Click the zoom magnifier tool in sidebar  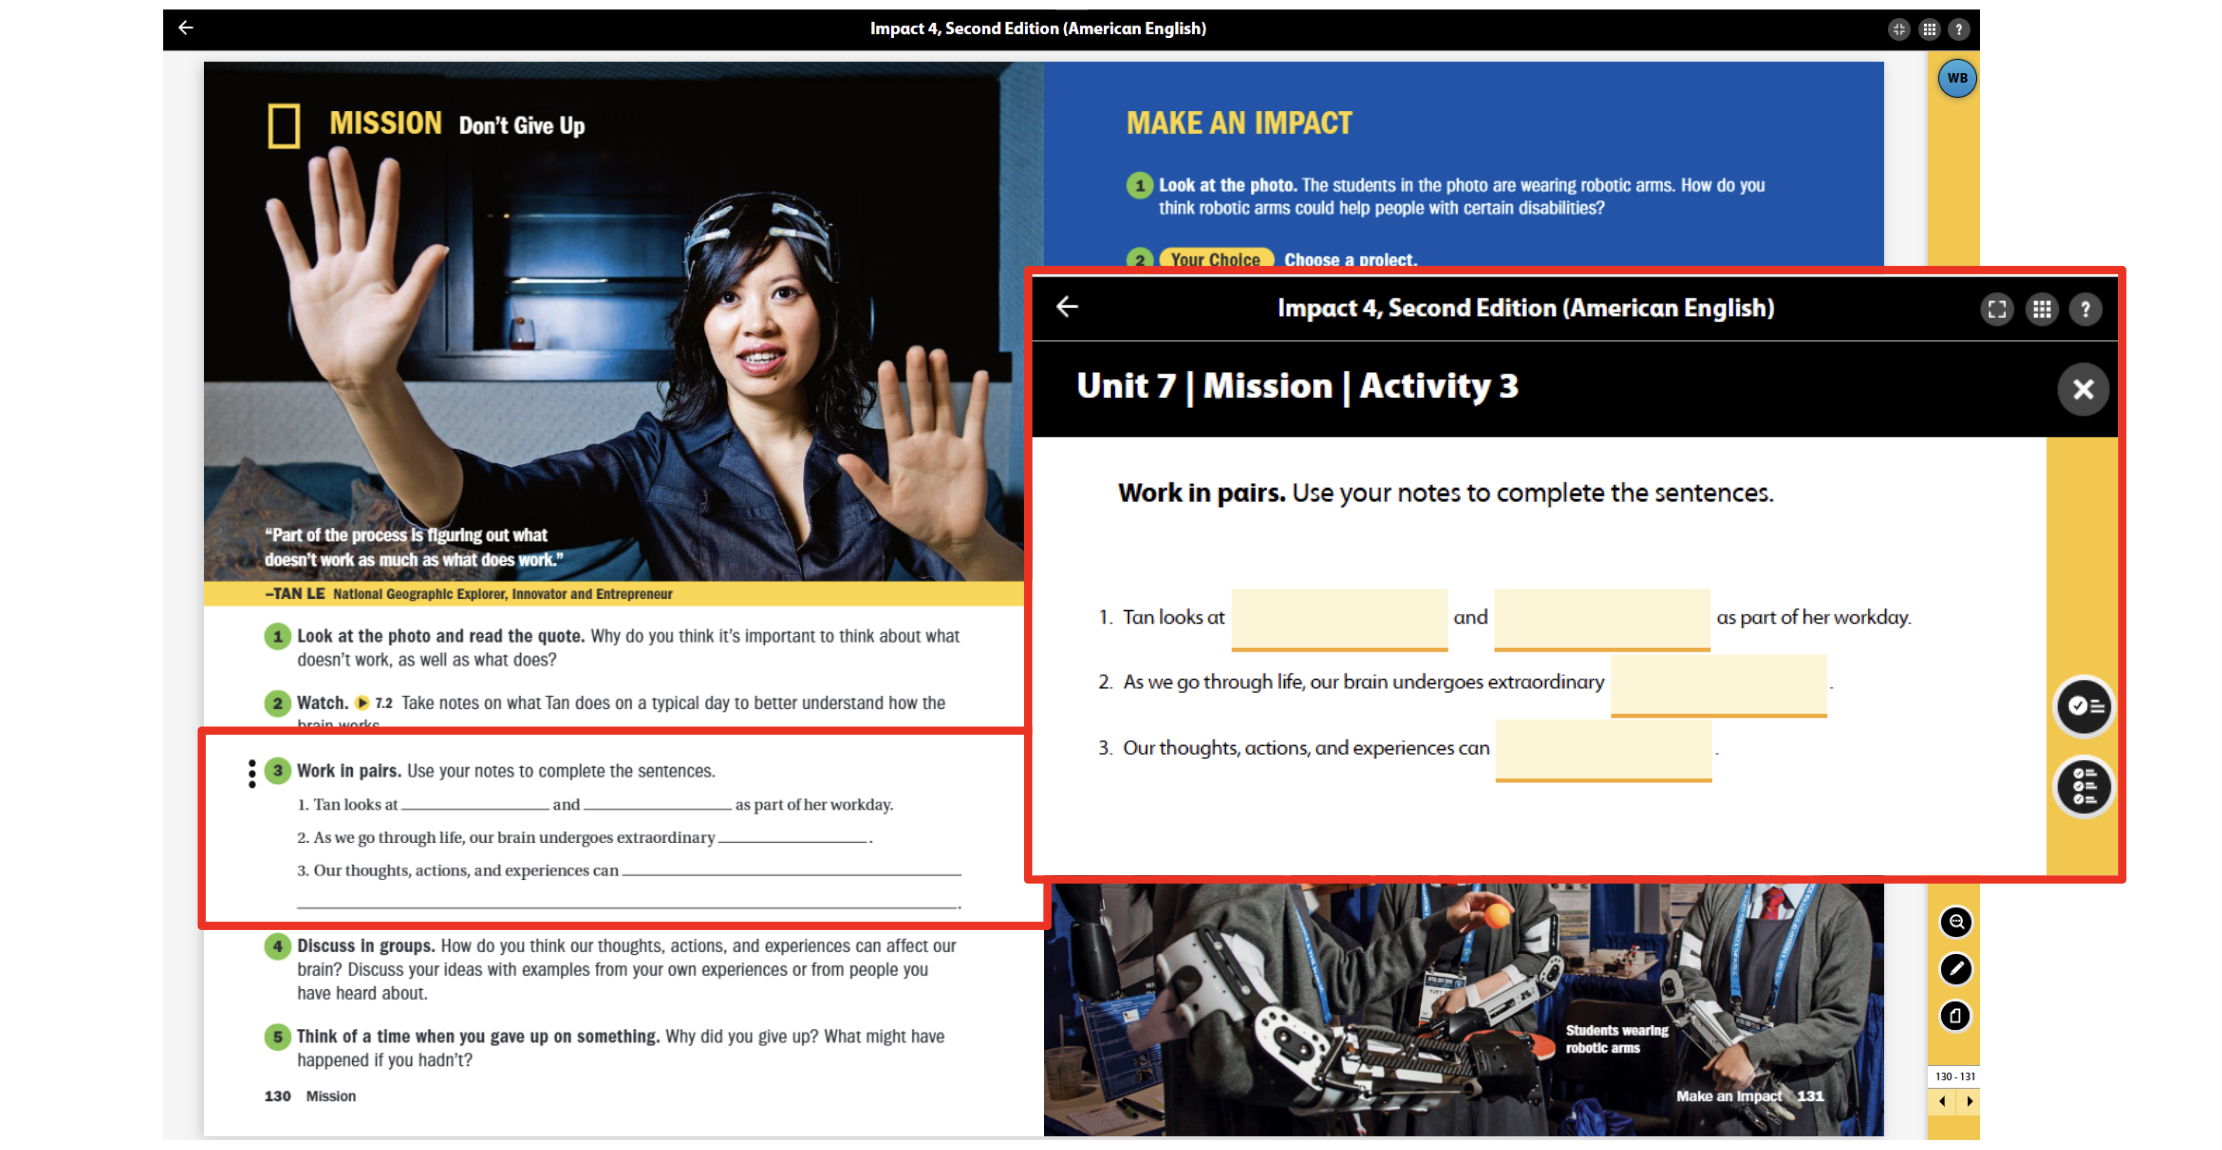point(1956,922)
